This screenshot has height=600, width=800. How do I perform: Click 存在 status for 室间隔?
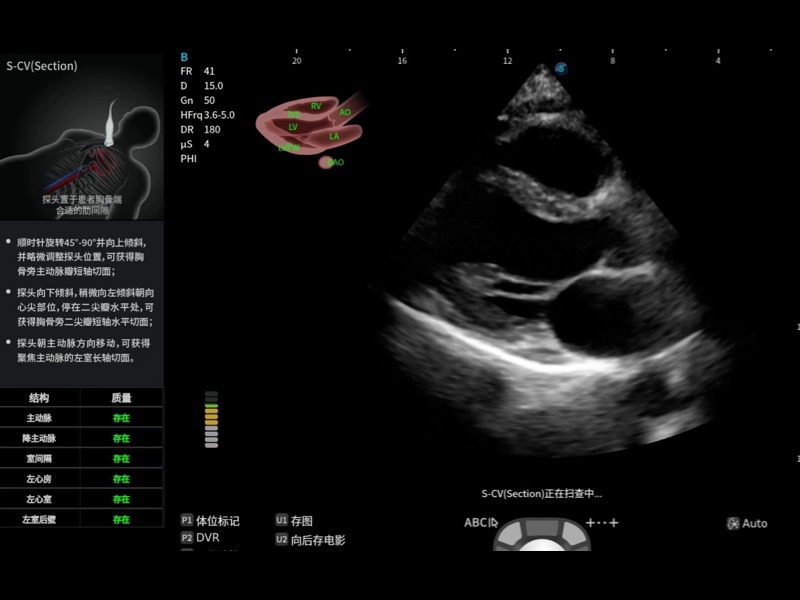click(x=121, y=459)
